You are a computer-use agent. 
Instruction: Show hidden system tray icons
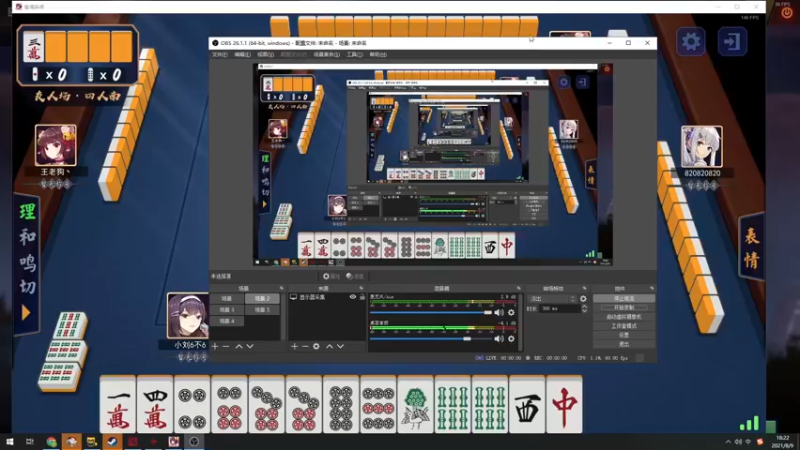[x=728, y=442]
